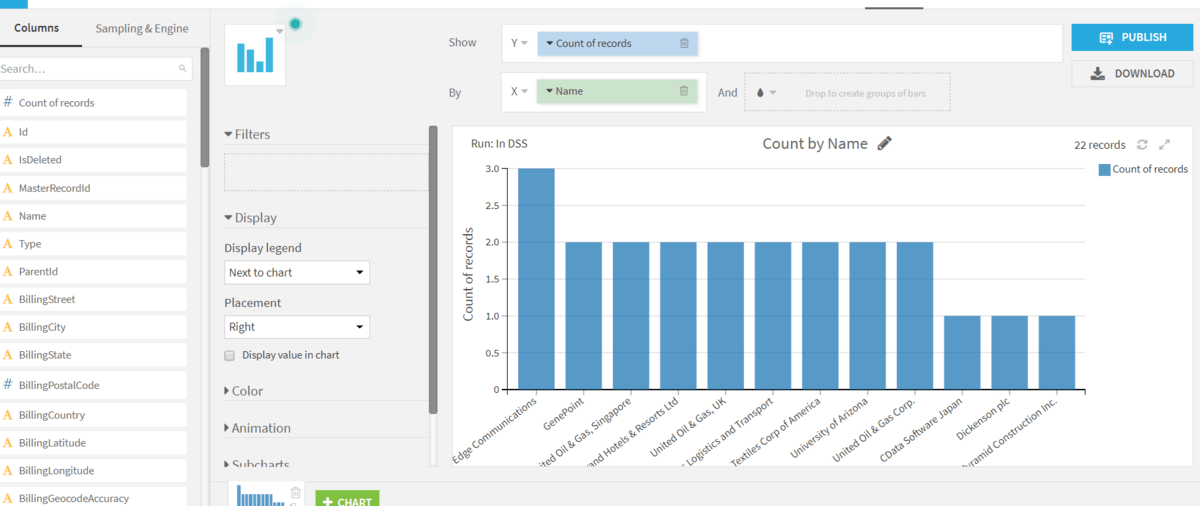The height and width of the screenshot is (506, 1200).
Task: Toggle Count of records legend swatch
Action: pos(1104,170)
